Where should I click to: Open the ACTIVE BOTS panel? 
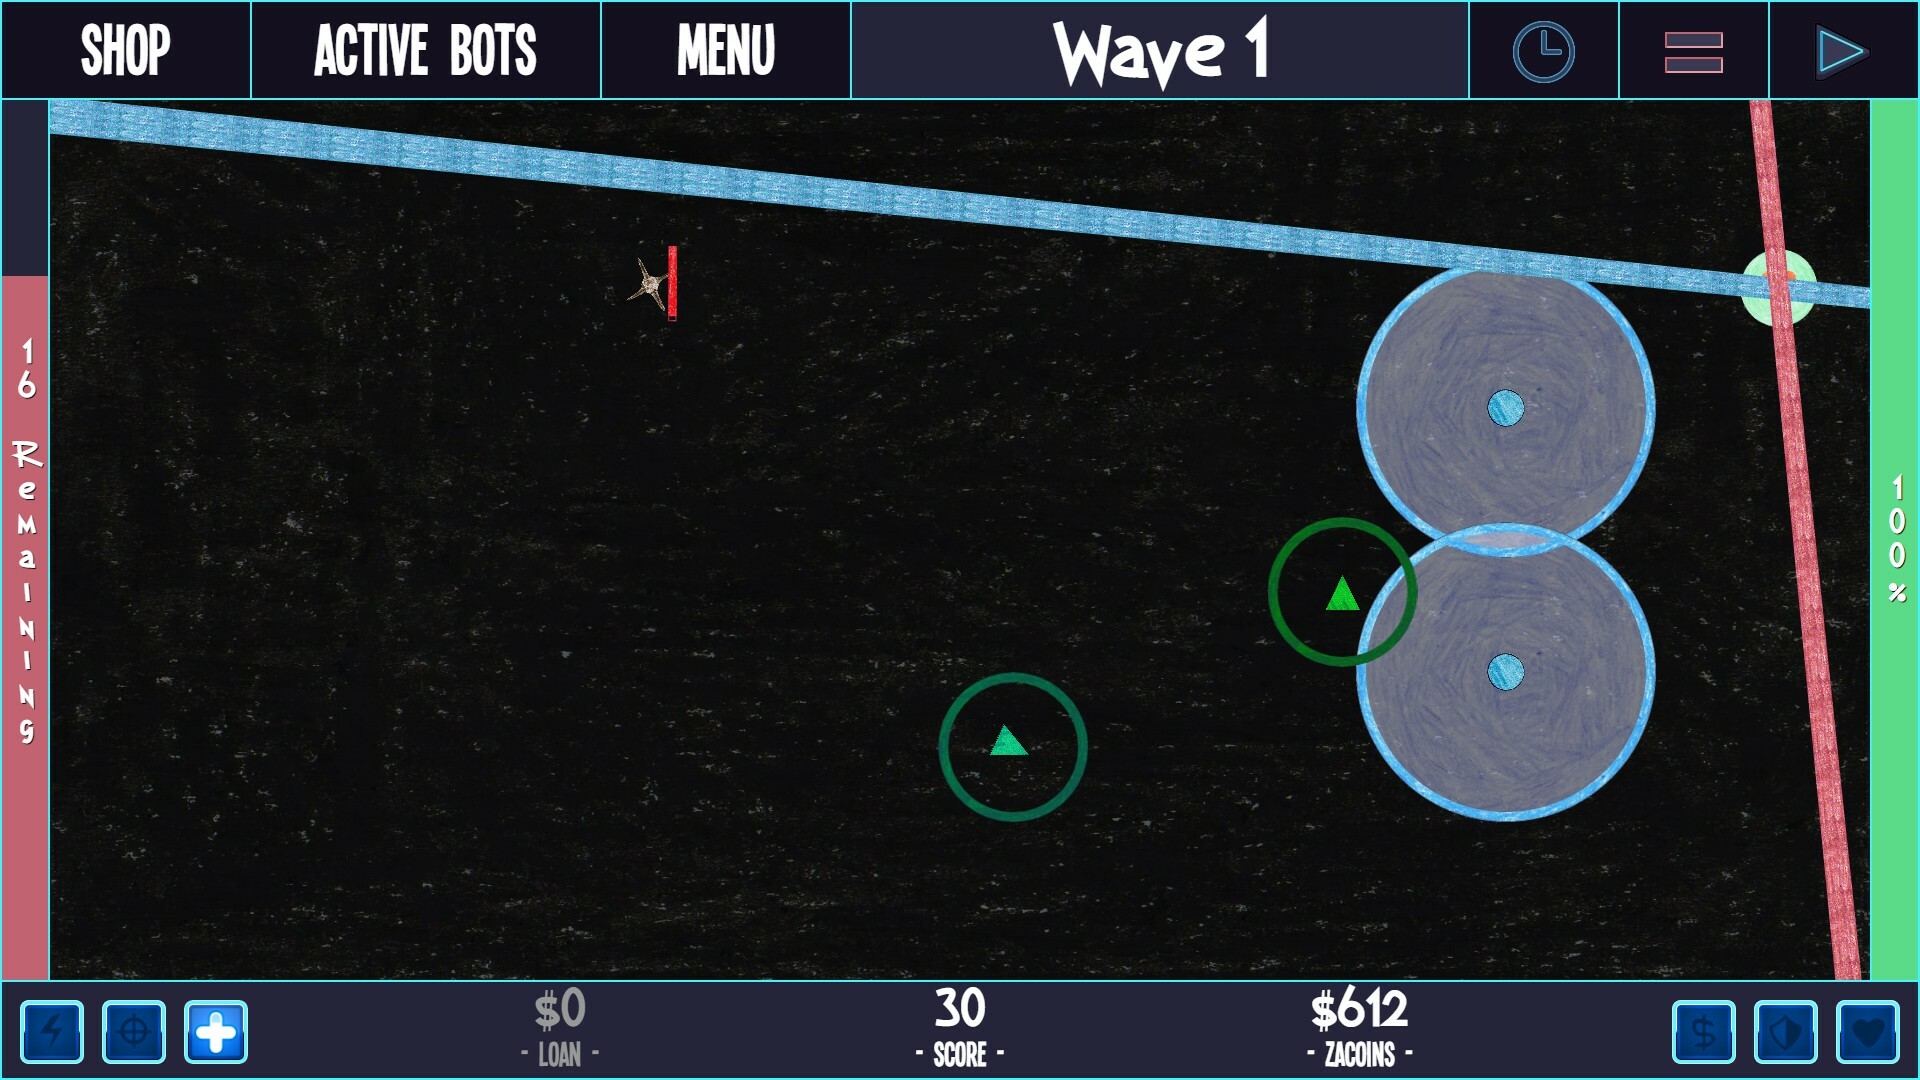[425, 51]
